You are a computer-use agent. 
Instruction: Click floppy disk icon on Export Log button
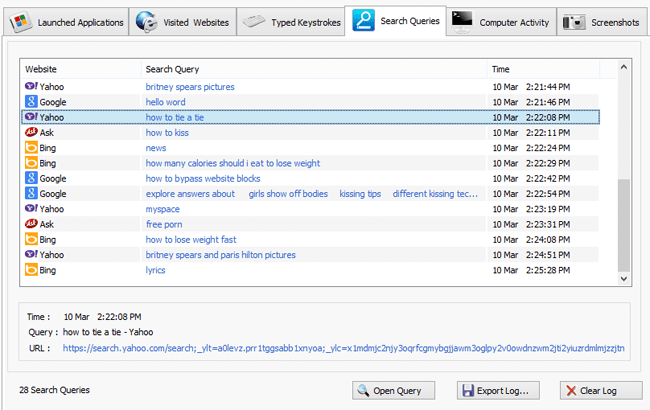(468, 391)
